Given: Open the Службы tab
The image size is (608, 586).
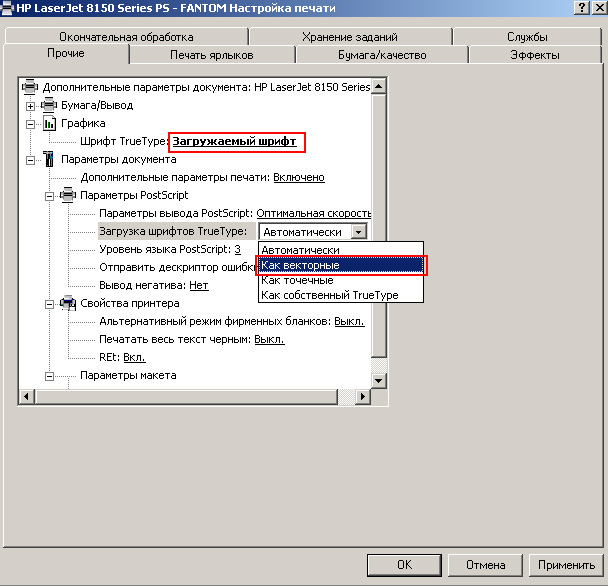Looking at the screenshot, I should 527,37.
